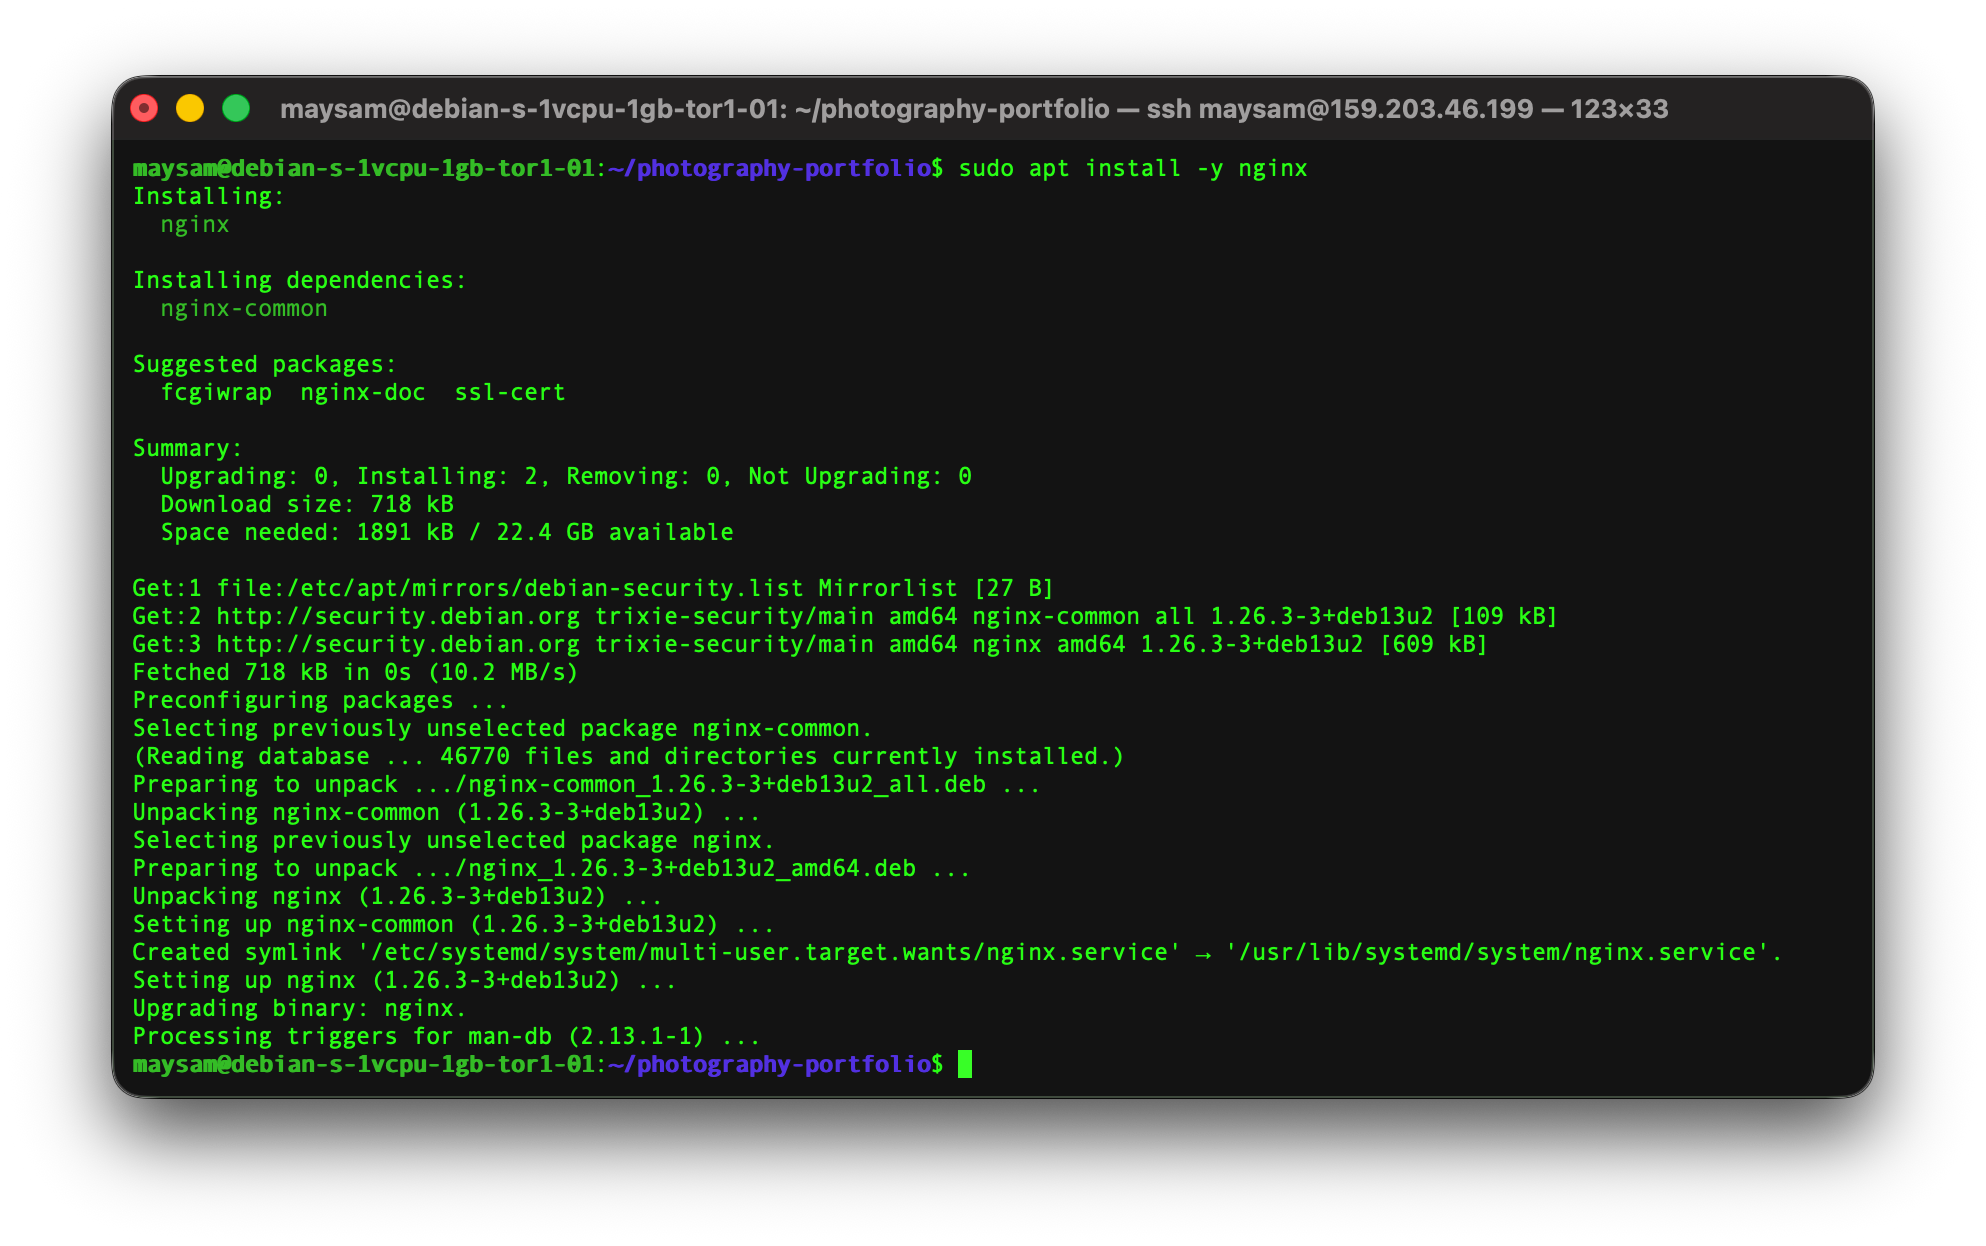Maximize the terminal using green button
1986x1246 pixels.
[236, 108]
